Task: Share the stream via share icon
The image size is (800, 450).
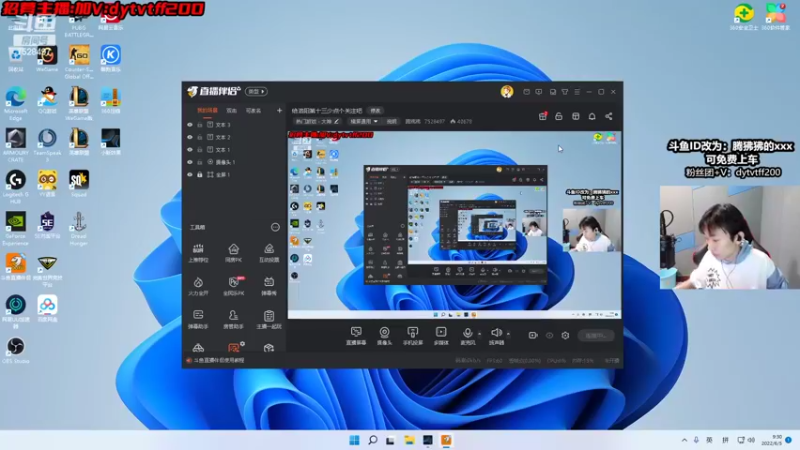Action: tap(609, 116)
